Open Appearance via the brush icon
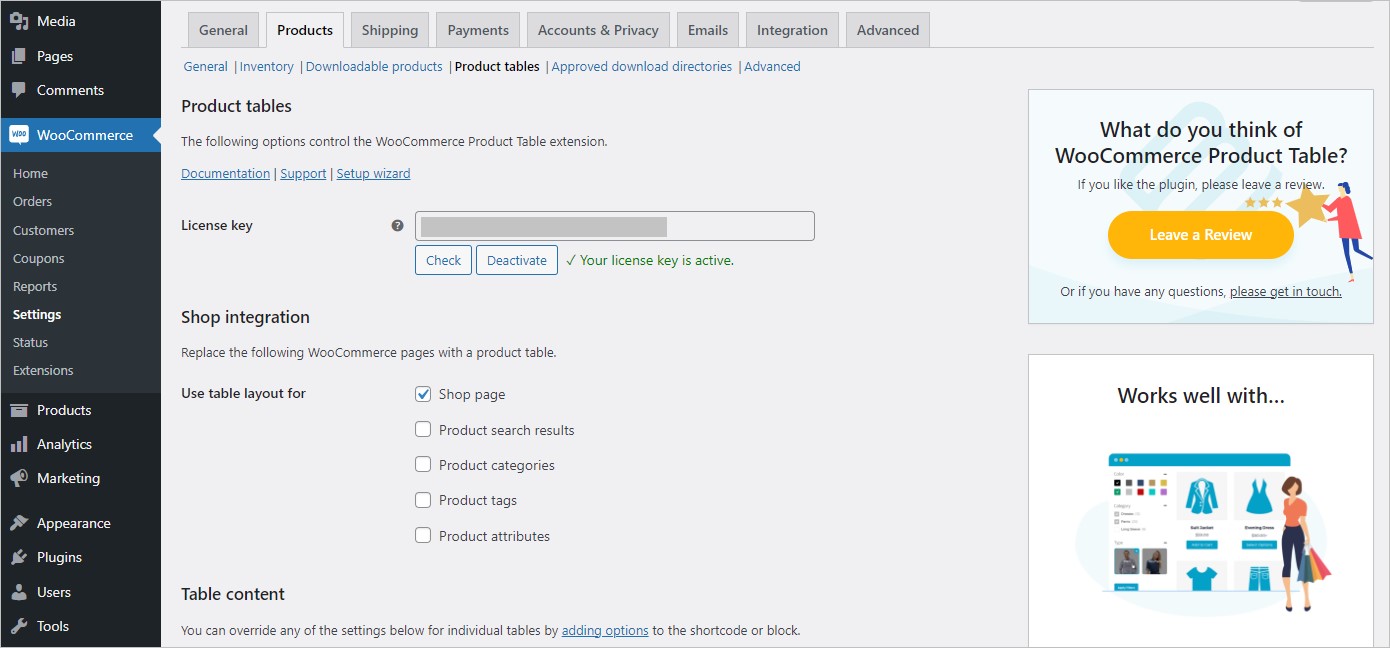1390x648 pixels. tap(18, 522)
